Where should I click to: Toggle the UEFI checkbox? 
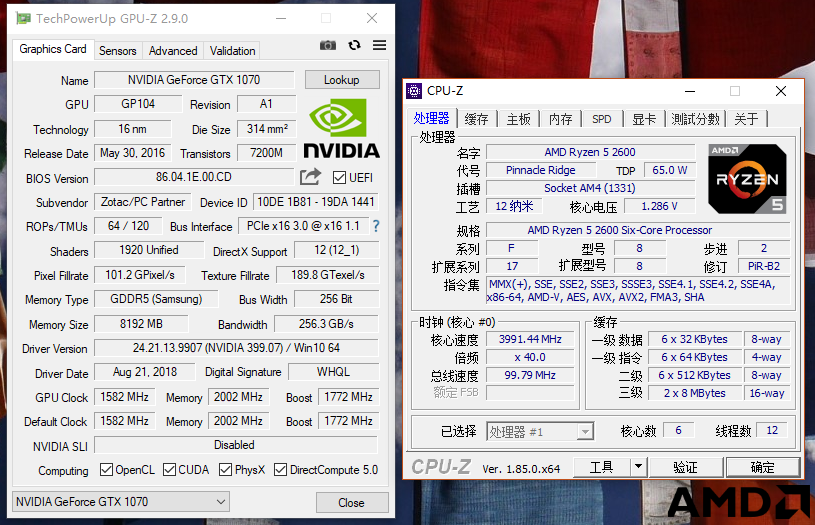pos(339,178)
